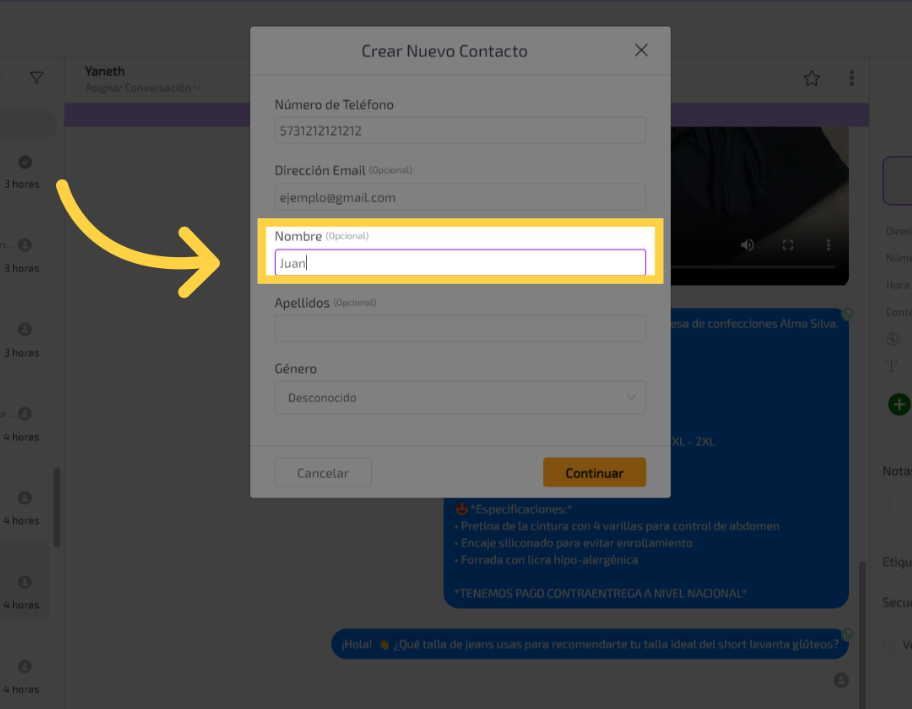This screenshot has height=709, width=912.
Task: Enter fullscreen on the video
Action: [788, 245]
